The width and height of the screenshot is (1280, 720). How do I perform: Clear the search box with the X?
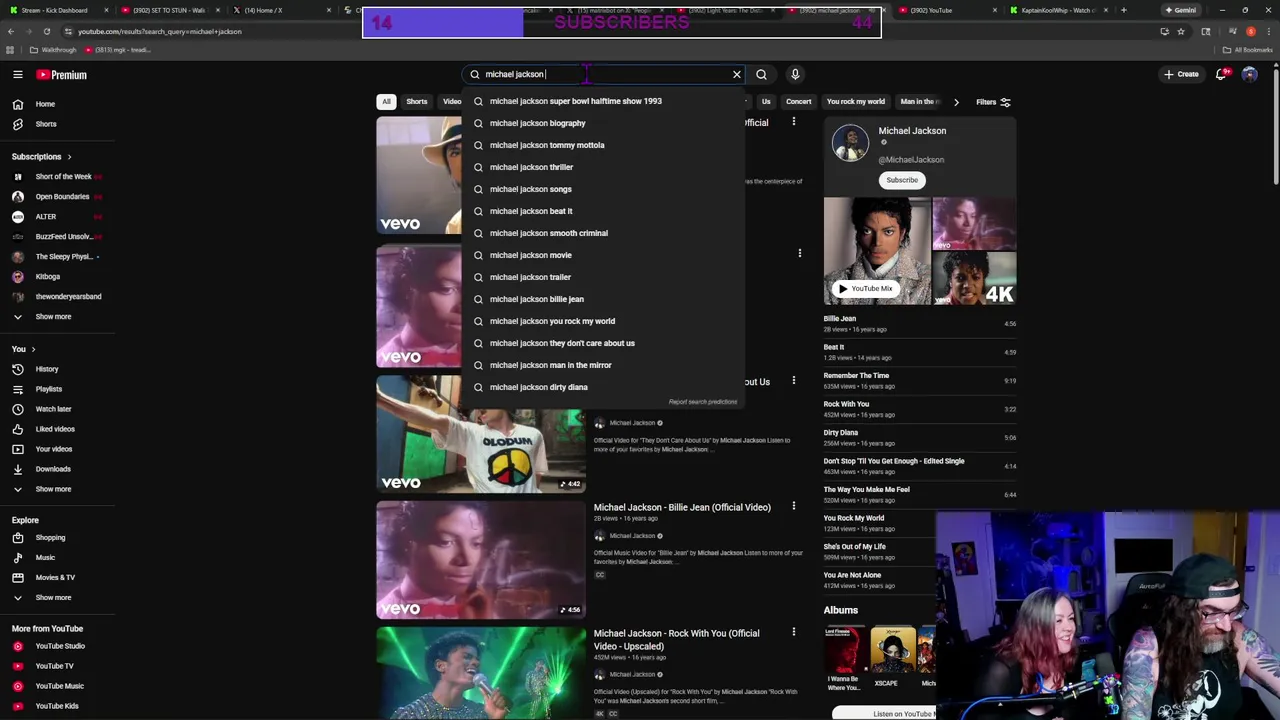(737, 74)
